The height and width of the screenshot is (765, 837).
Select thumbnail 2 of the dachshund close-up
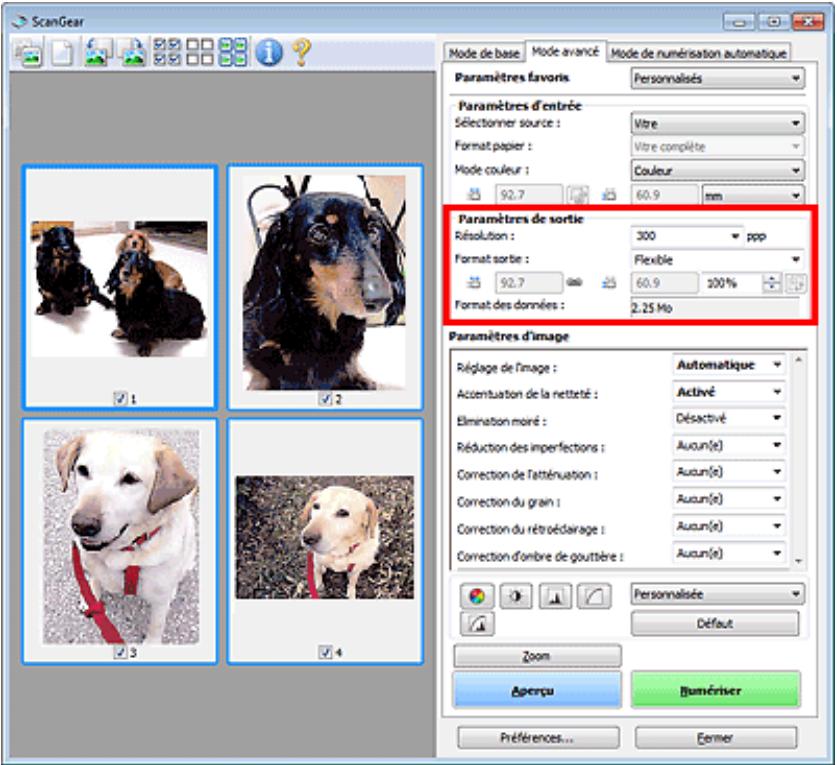coord(325,288)
